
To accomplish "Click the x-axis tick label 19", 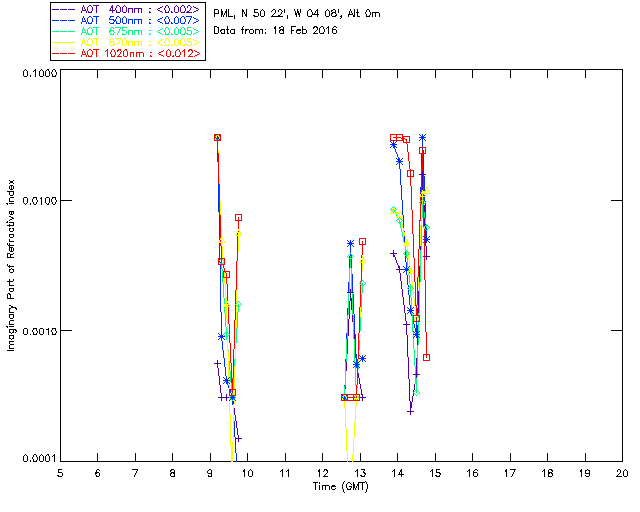I will 585,473.
